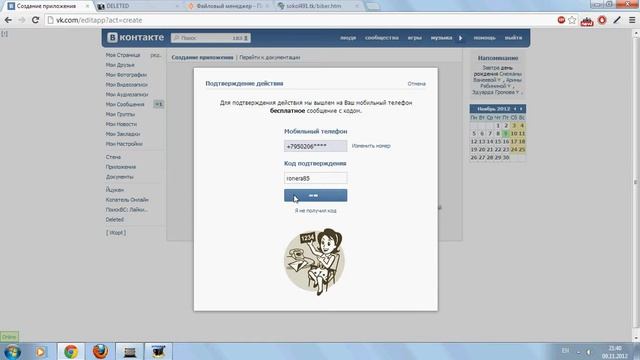Open Приложения in sidebar
Viewport: 640px width, 360px height.
click(x=121, y=167)
